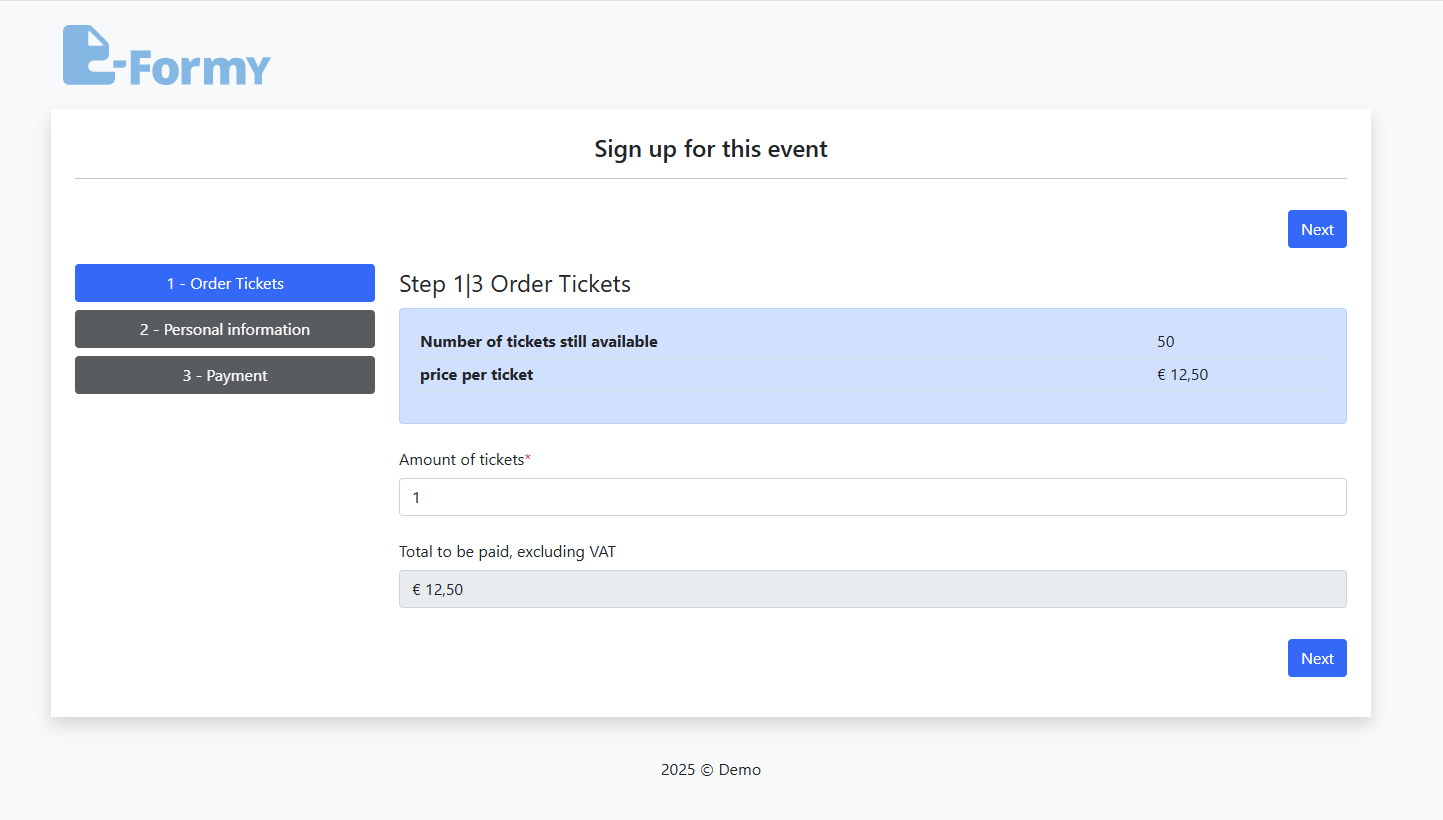
Task: Go to the 3 - Payment step
Action: point(225,375)
